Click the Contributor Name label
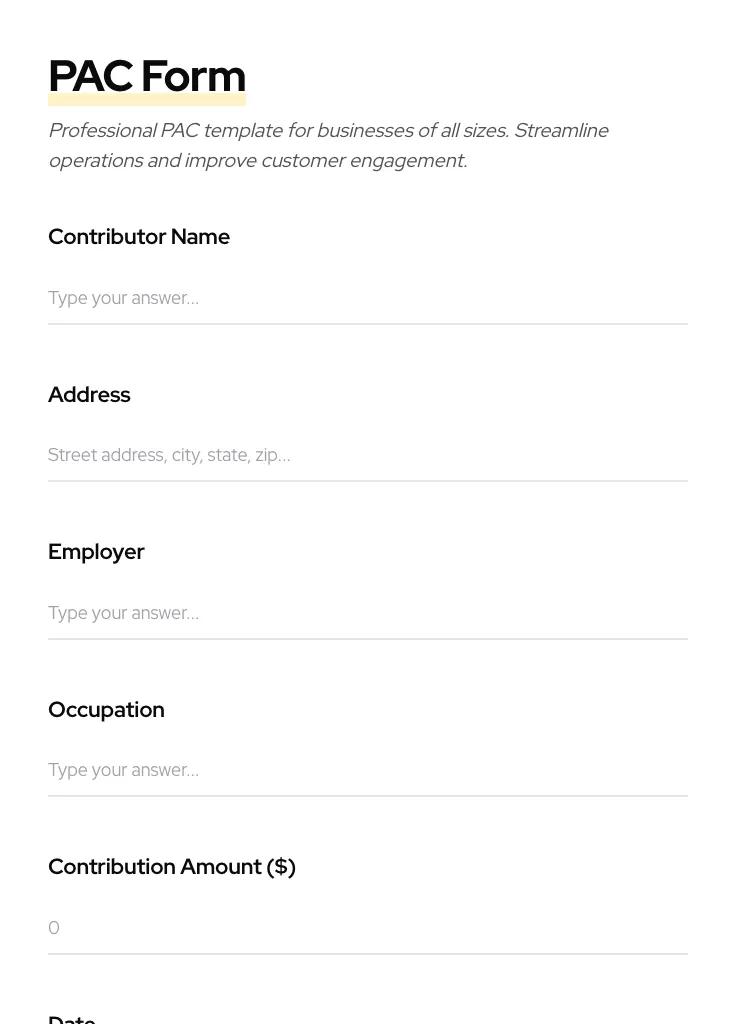 139,237
